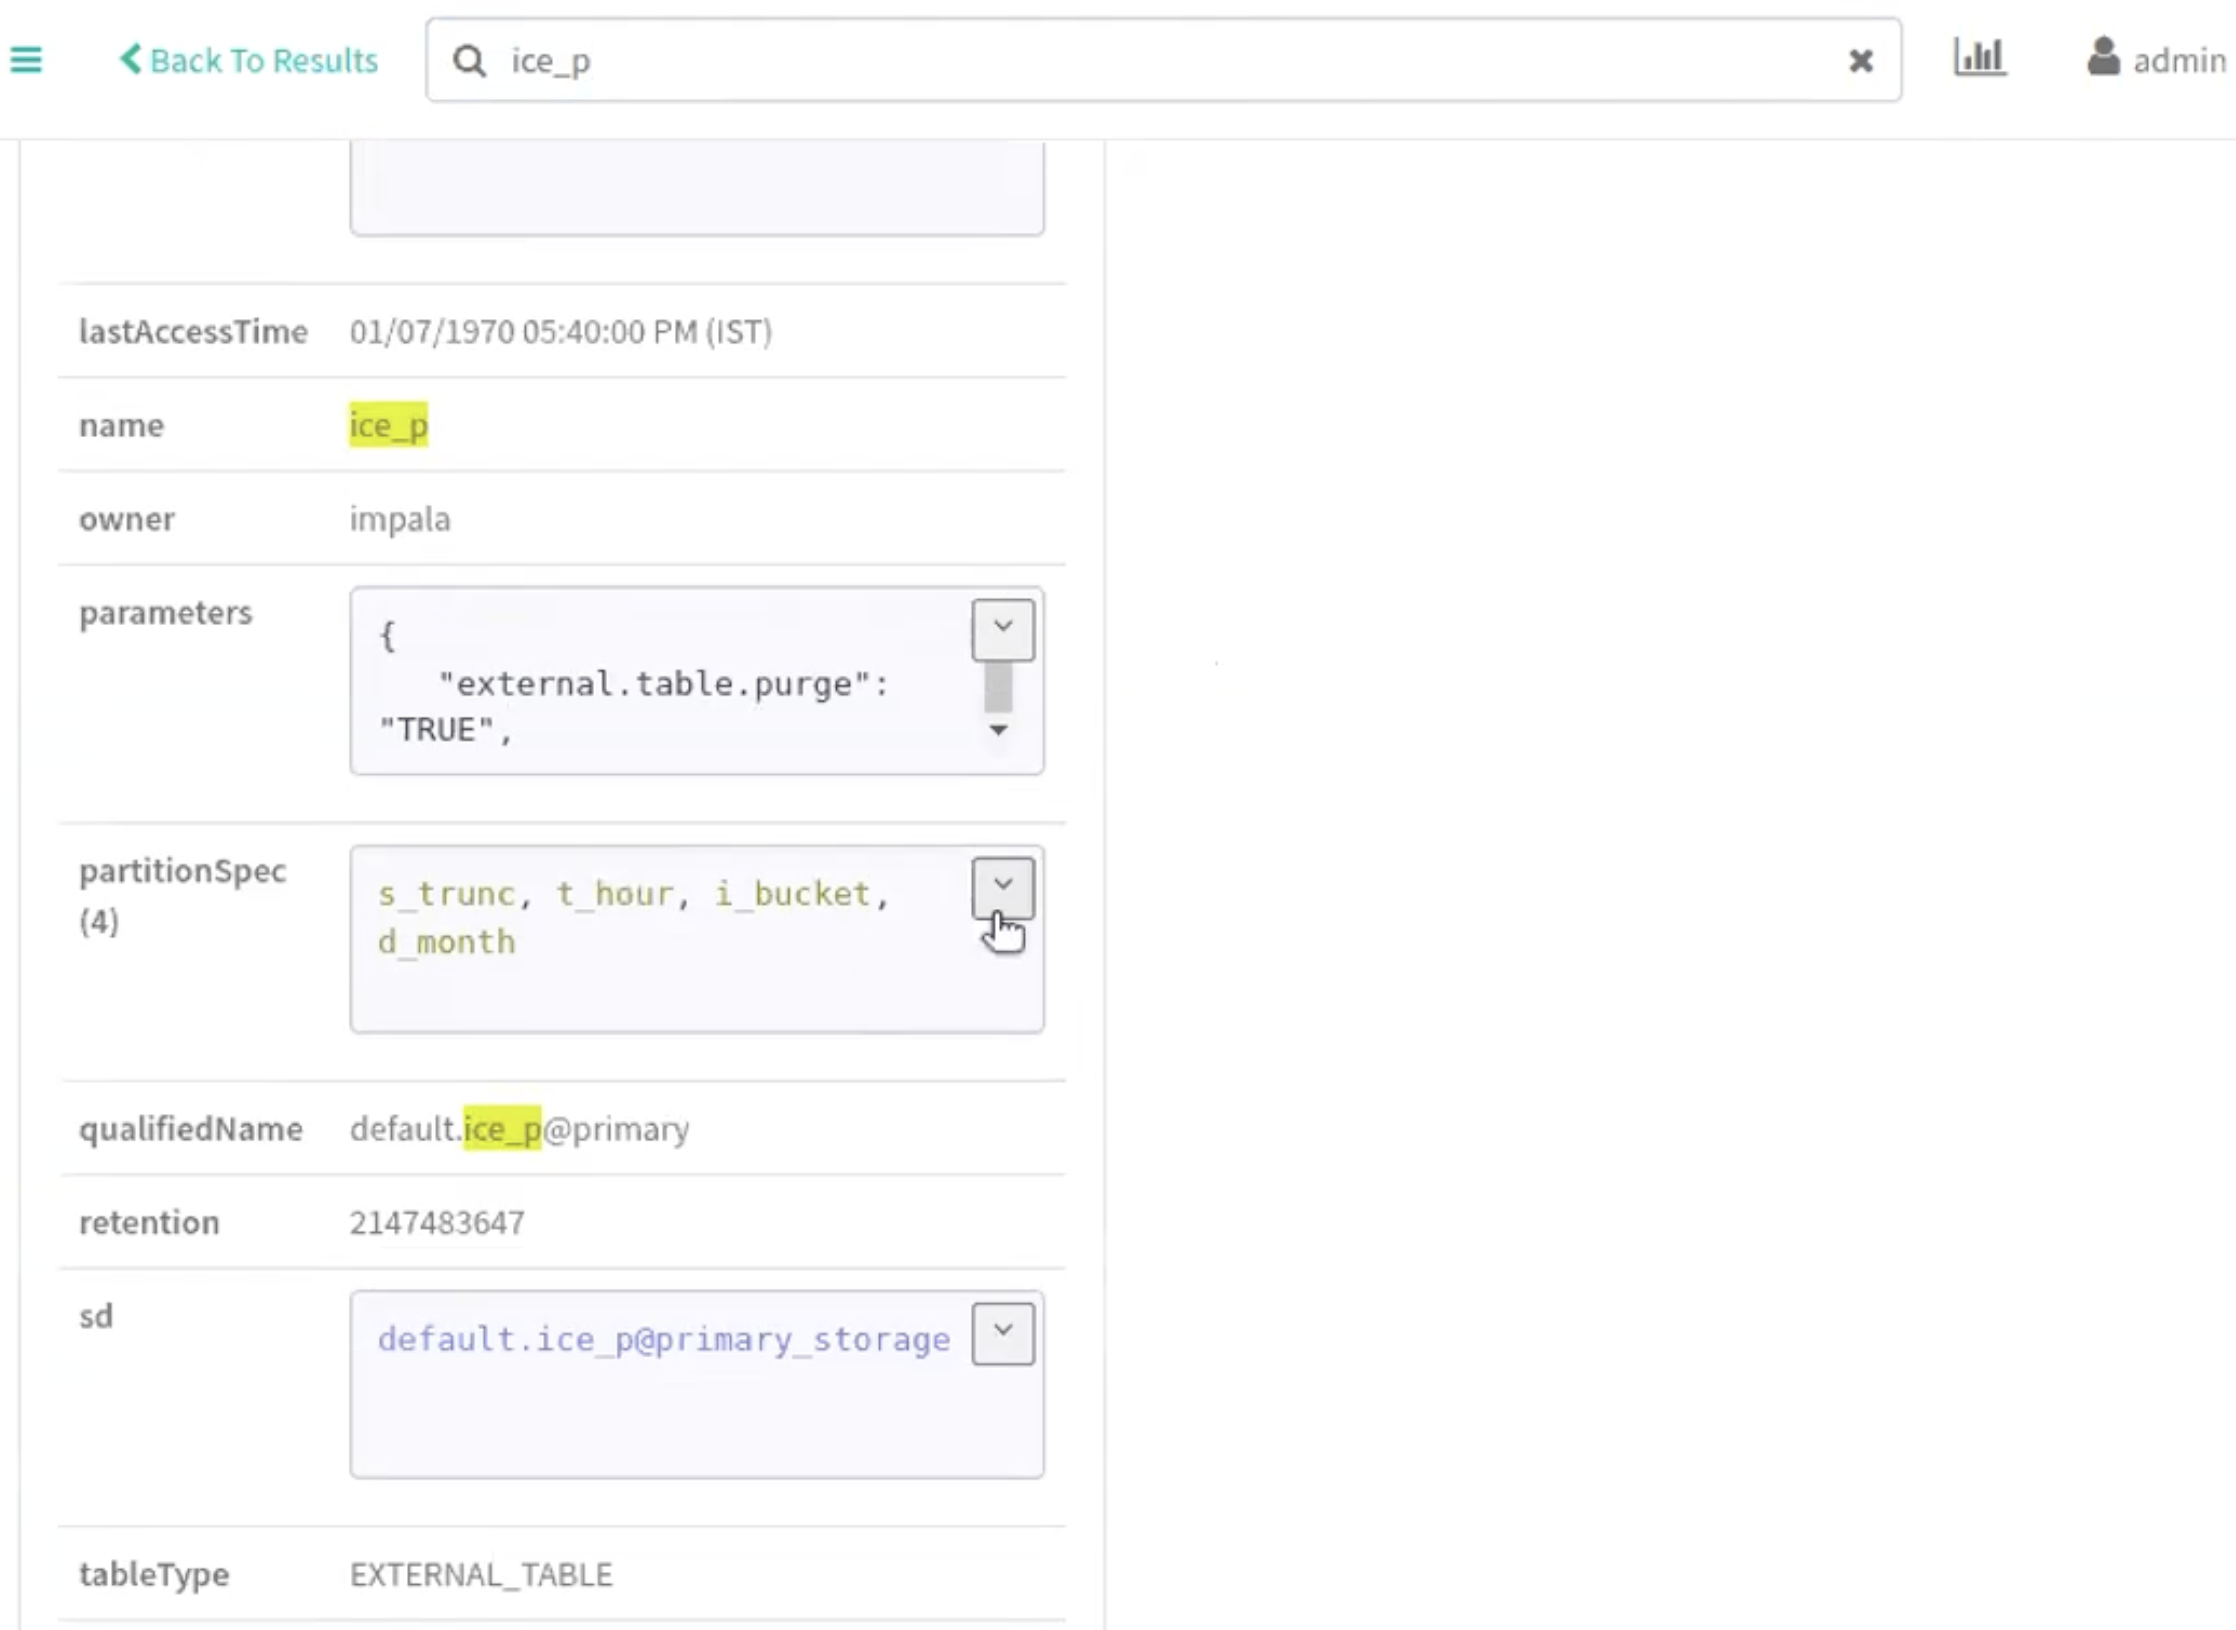
Task: Open the hamburger side menu
Action: (x=26, y=60)
